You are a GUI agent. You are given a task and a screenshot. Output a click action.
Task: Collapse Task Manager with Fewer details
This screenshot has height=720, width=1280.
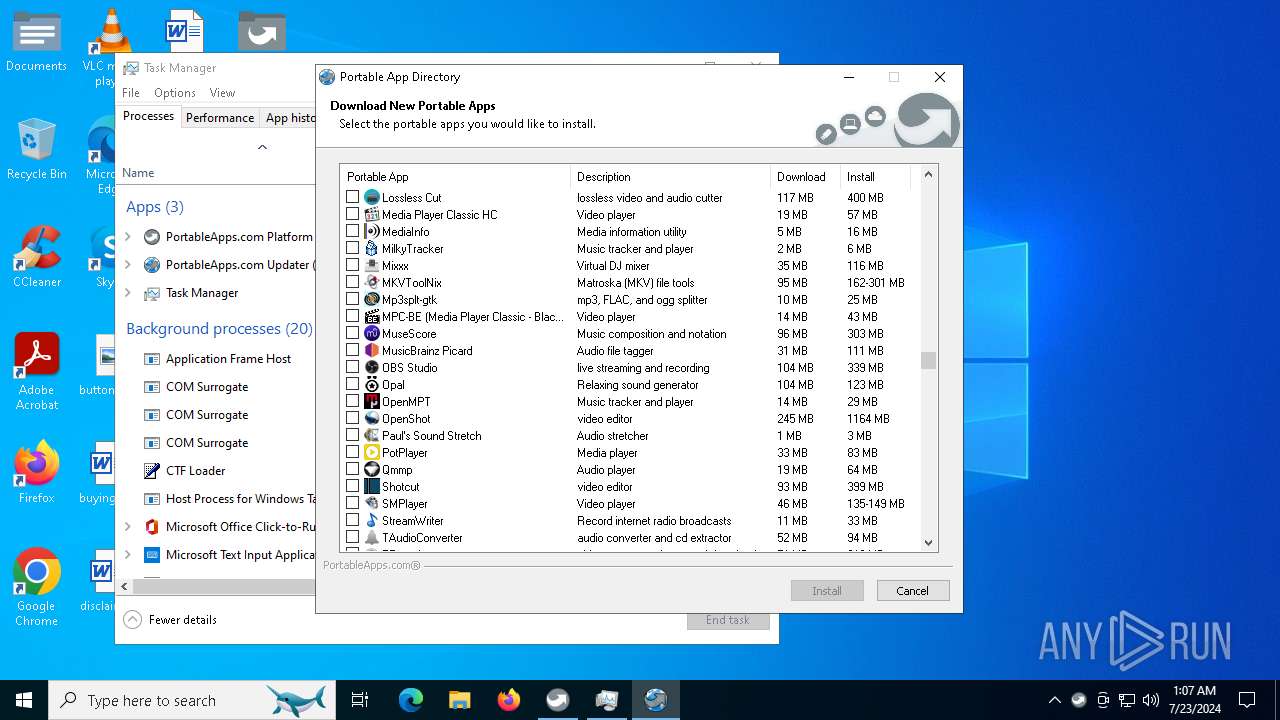(x=170, y=619)
